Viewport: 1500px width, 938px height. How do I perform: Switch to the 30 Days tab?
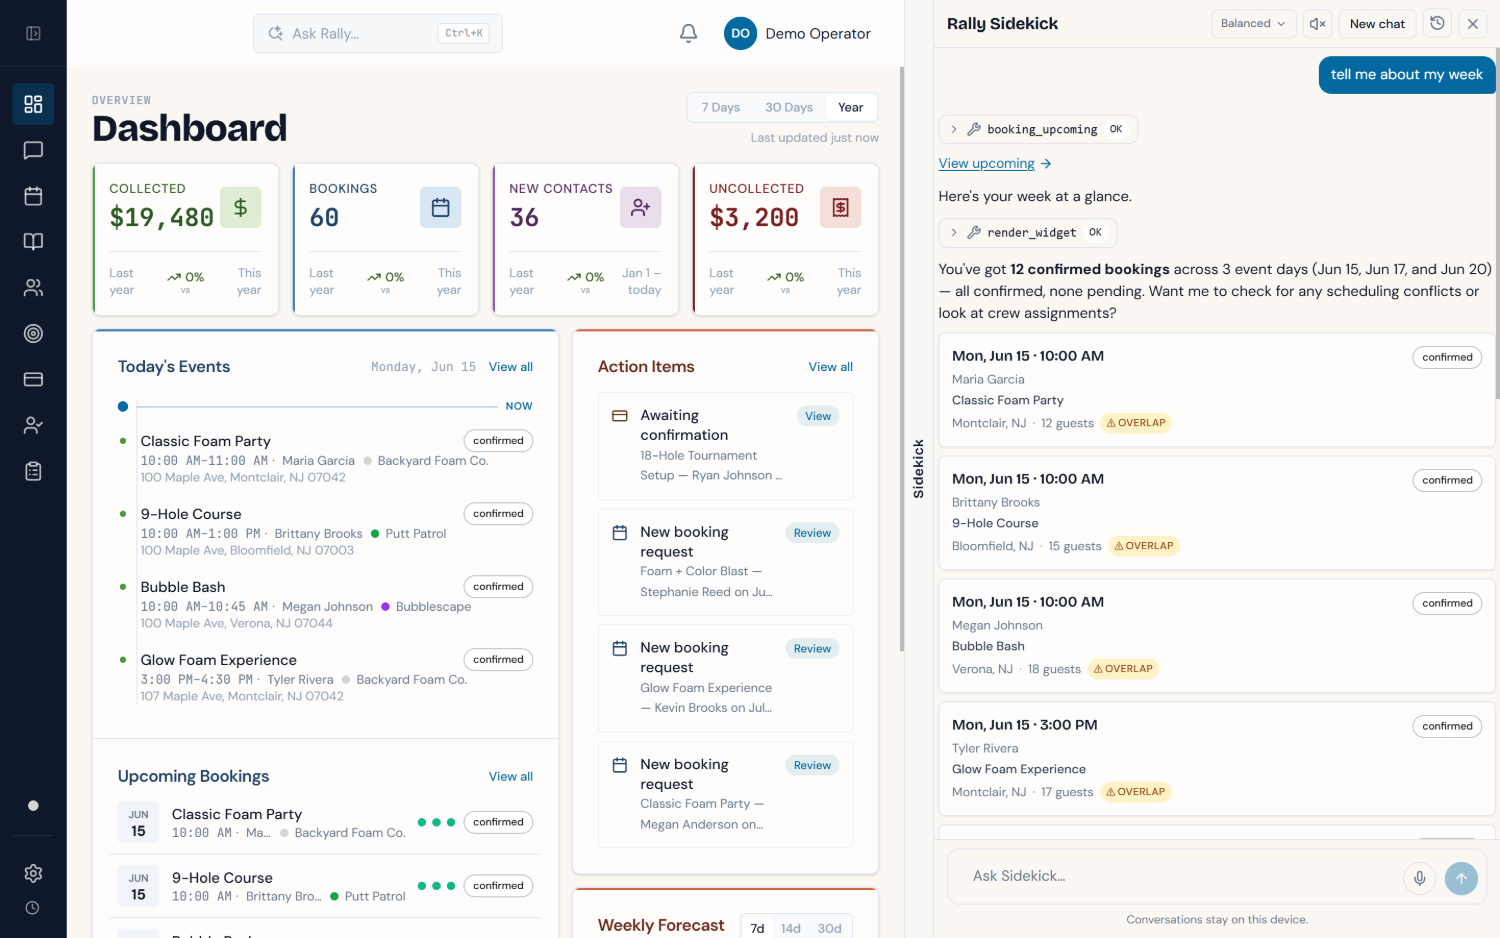(788, 107)
